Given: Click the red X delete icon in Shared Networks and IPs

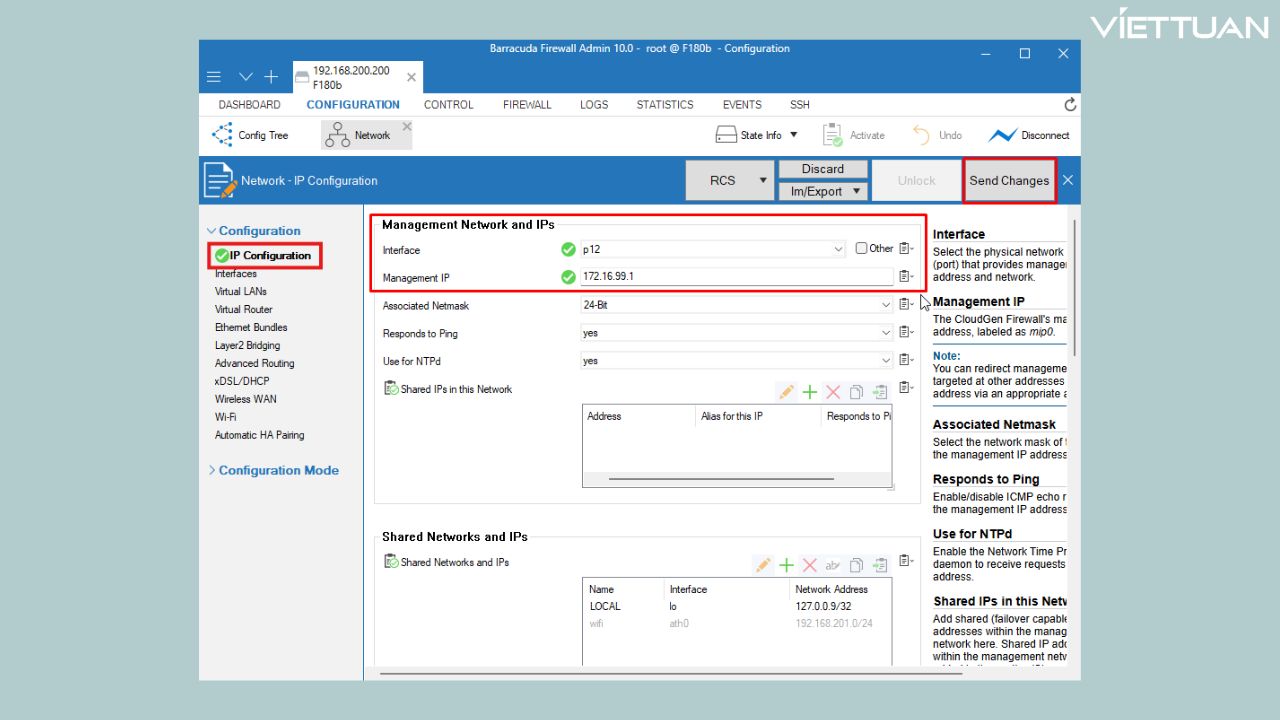Looking at the screenshot, I should click(810, 566).
